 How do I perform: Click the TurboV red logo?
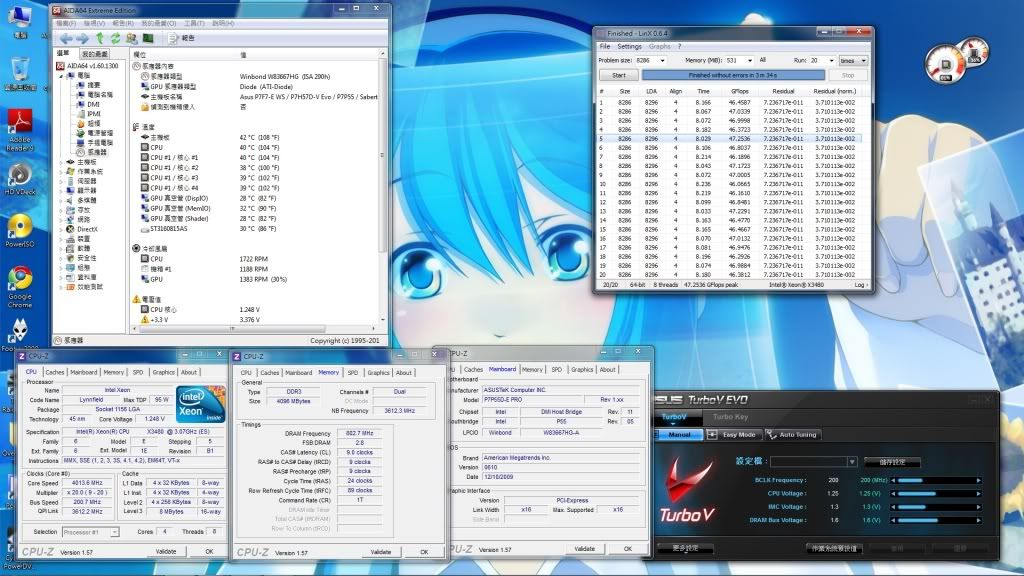(x=688, y=490)
